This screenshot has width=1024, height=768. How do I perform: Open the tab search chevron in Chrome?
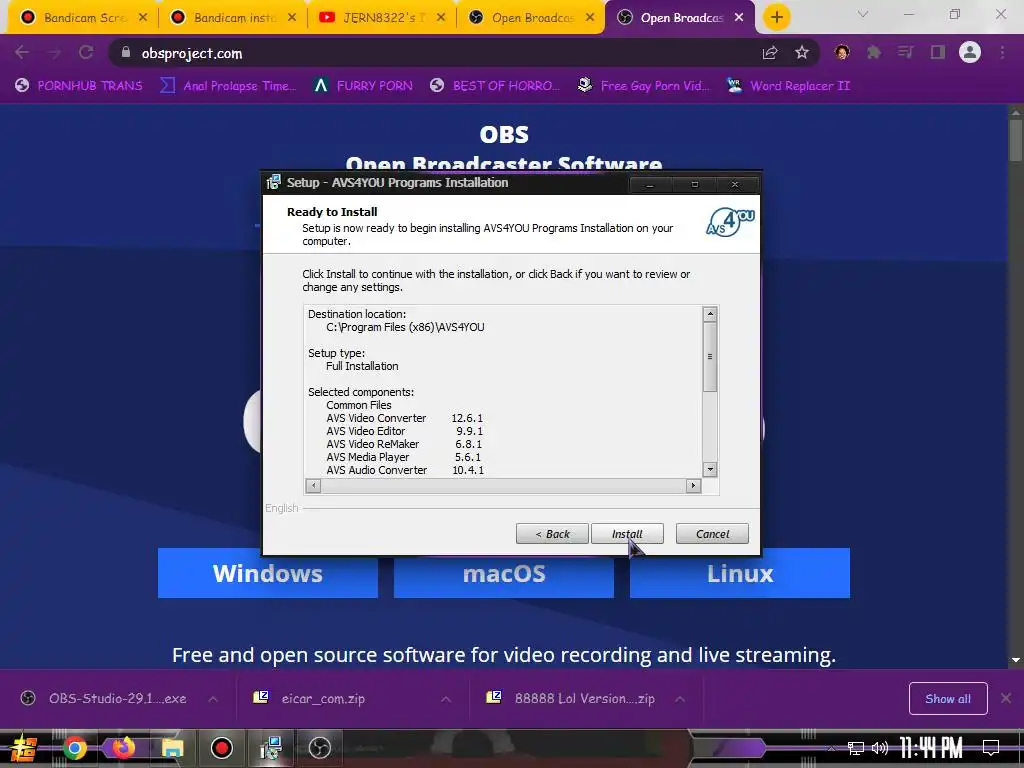point(863,14)
